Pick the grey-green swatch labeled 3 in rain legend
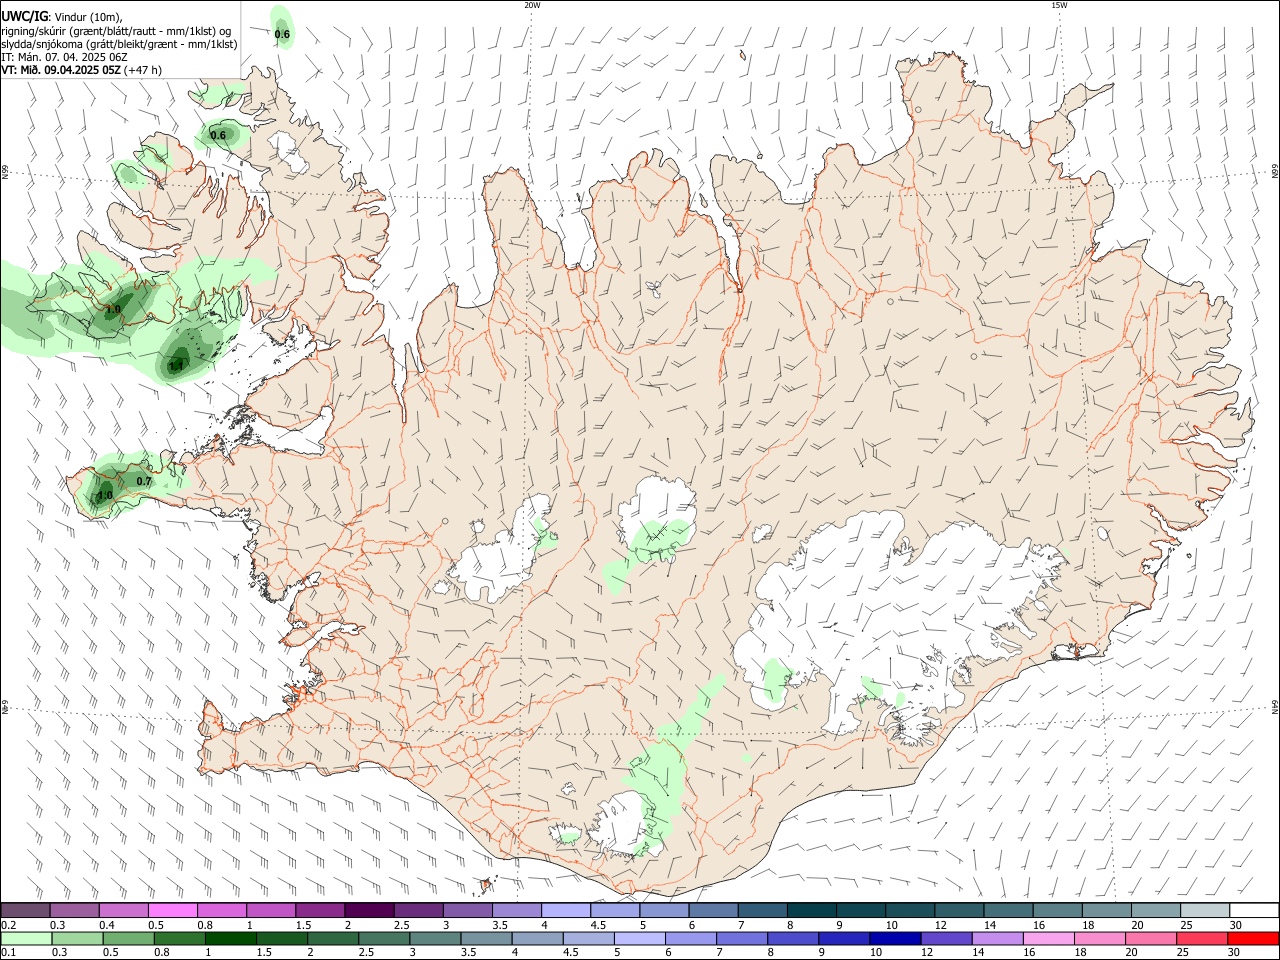The width and height of the screenshot is (1280, 960). tap(436, 938)
